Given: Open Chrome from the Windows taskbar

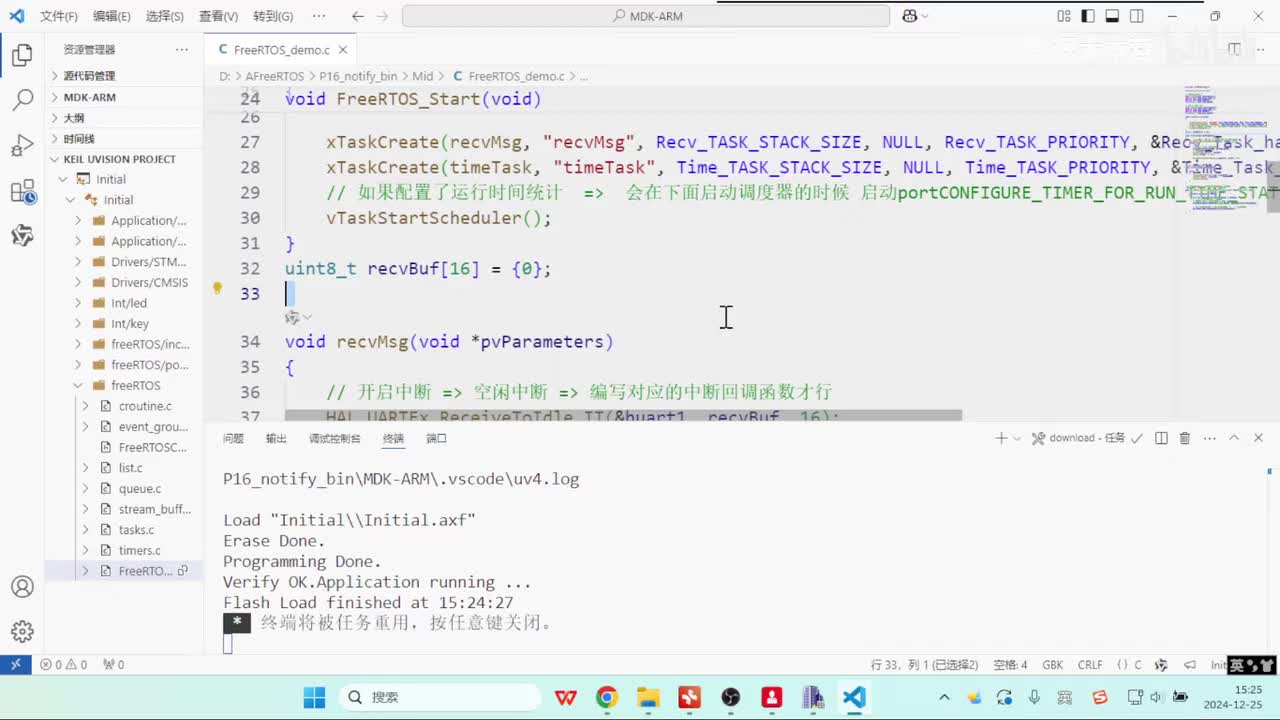Looking at the screenshot, I should pyautogui.click(x=607, y=697).
